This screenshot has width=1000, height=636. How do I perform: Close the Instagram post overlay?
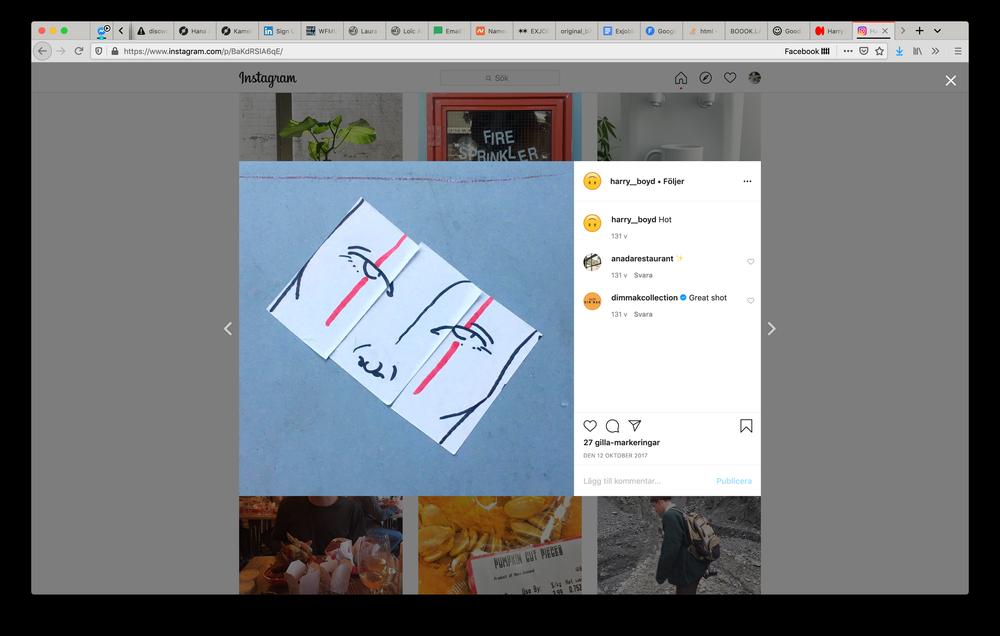pos(950,80)
